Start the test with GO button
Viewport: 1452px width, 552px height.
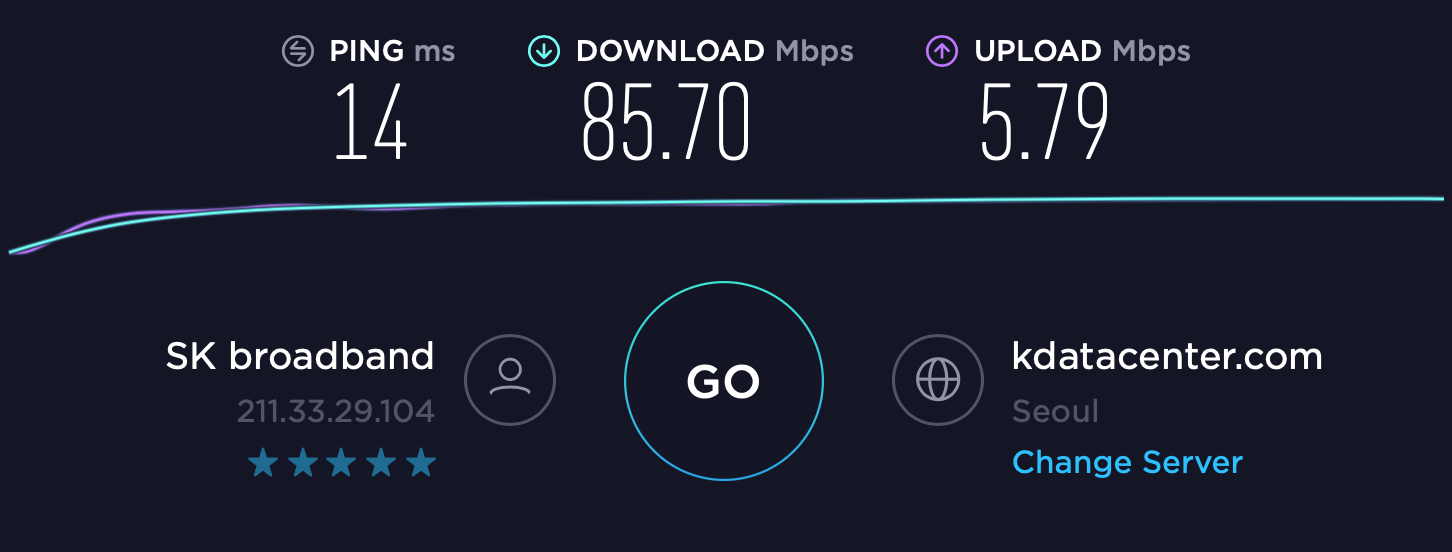point(724,381)
